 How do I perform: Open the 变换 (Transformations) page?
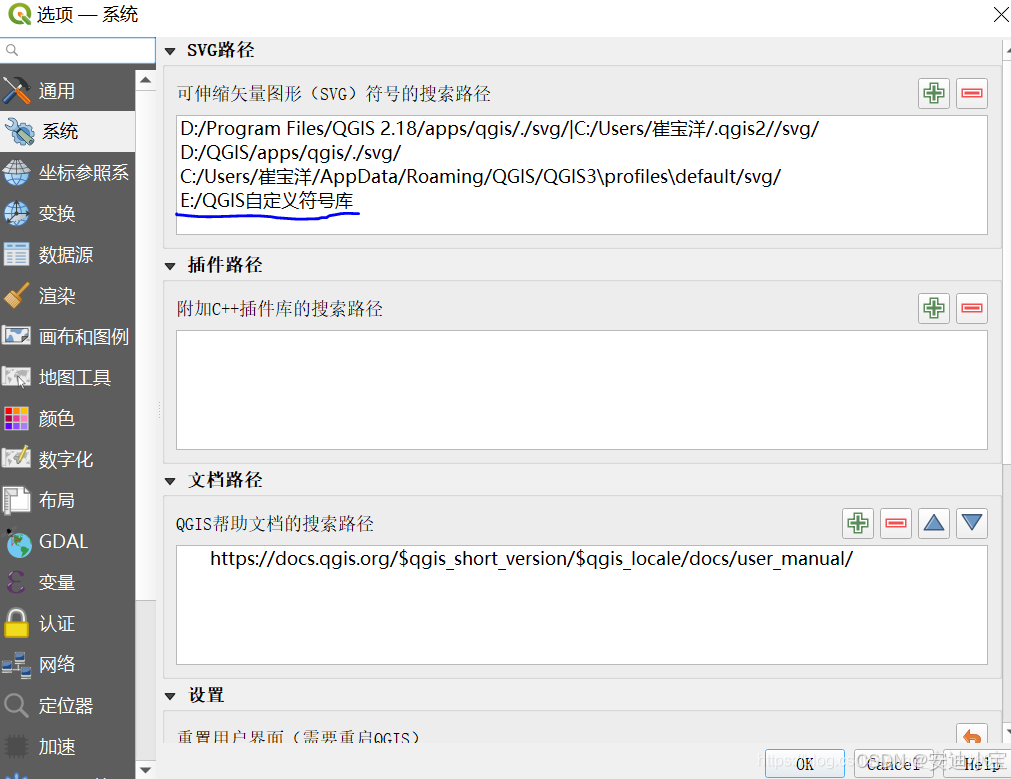click(x=67, y=213)
